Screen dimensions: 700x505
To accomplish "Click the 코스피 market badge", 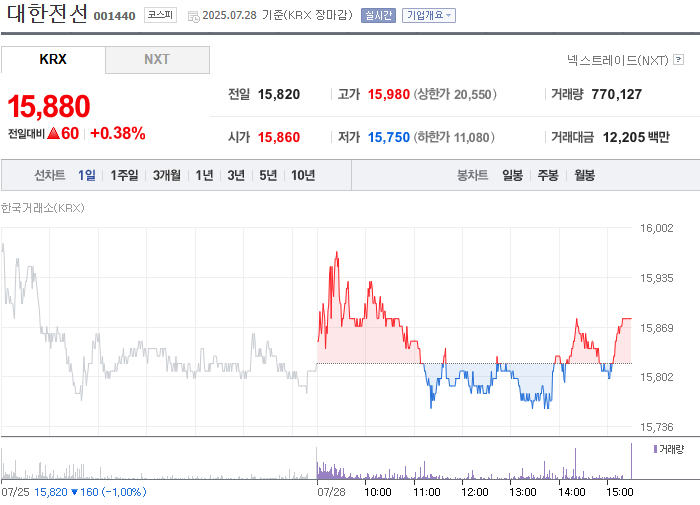I will coord(160,15).
